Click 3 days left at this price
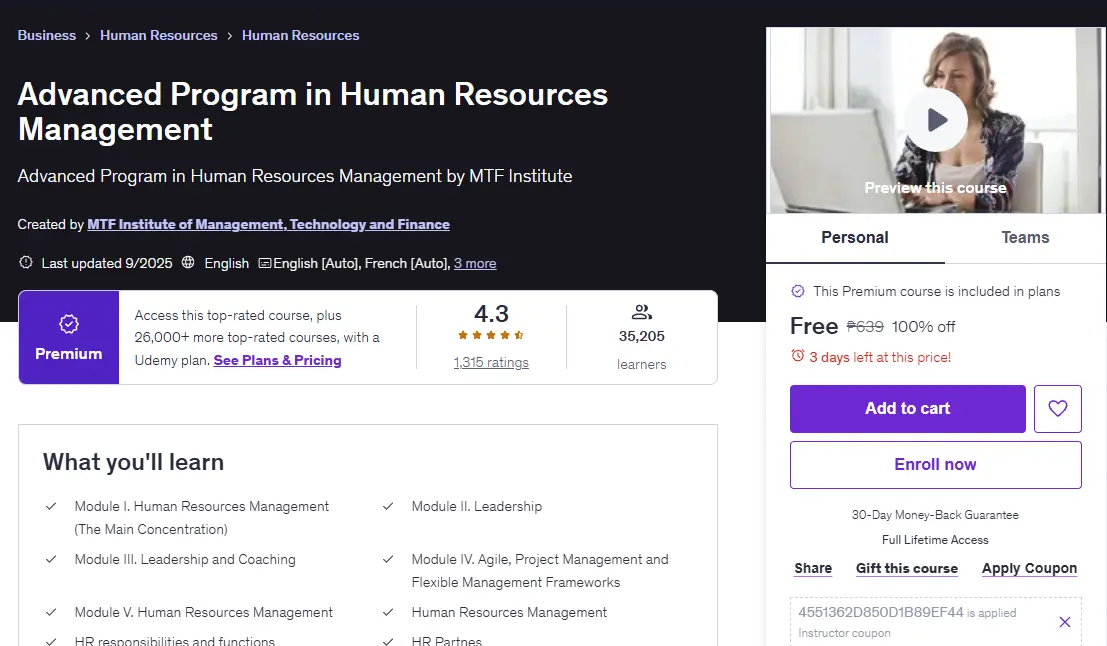Viewport: 1107px width, 646px height. (x=880, y=357)
